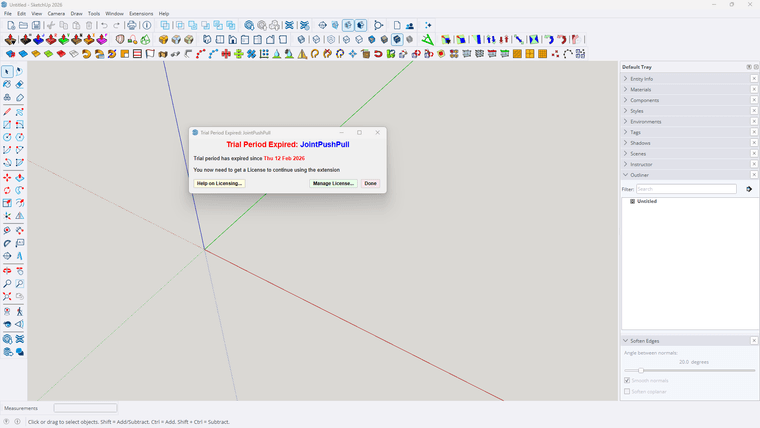This screenshot has height=428, width=760.
Task: Click the angle between normals slider handle
Action: [x=640, y=370]
